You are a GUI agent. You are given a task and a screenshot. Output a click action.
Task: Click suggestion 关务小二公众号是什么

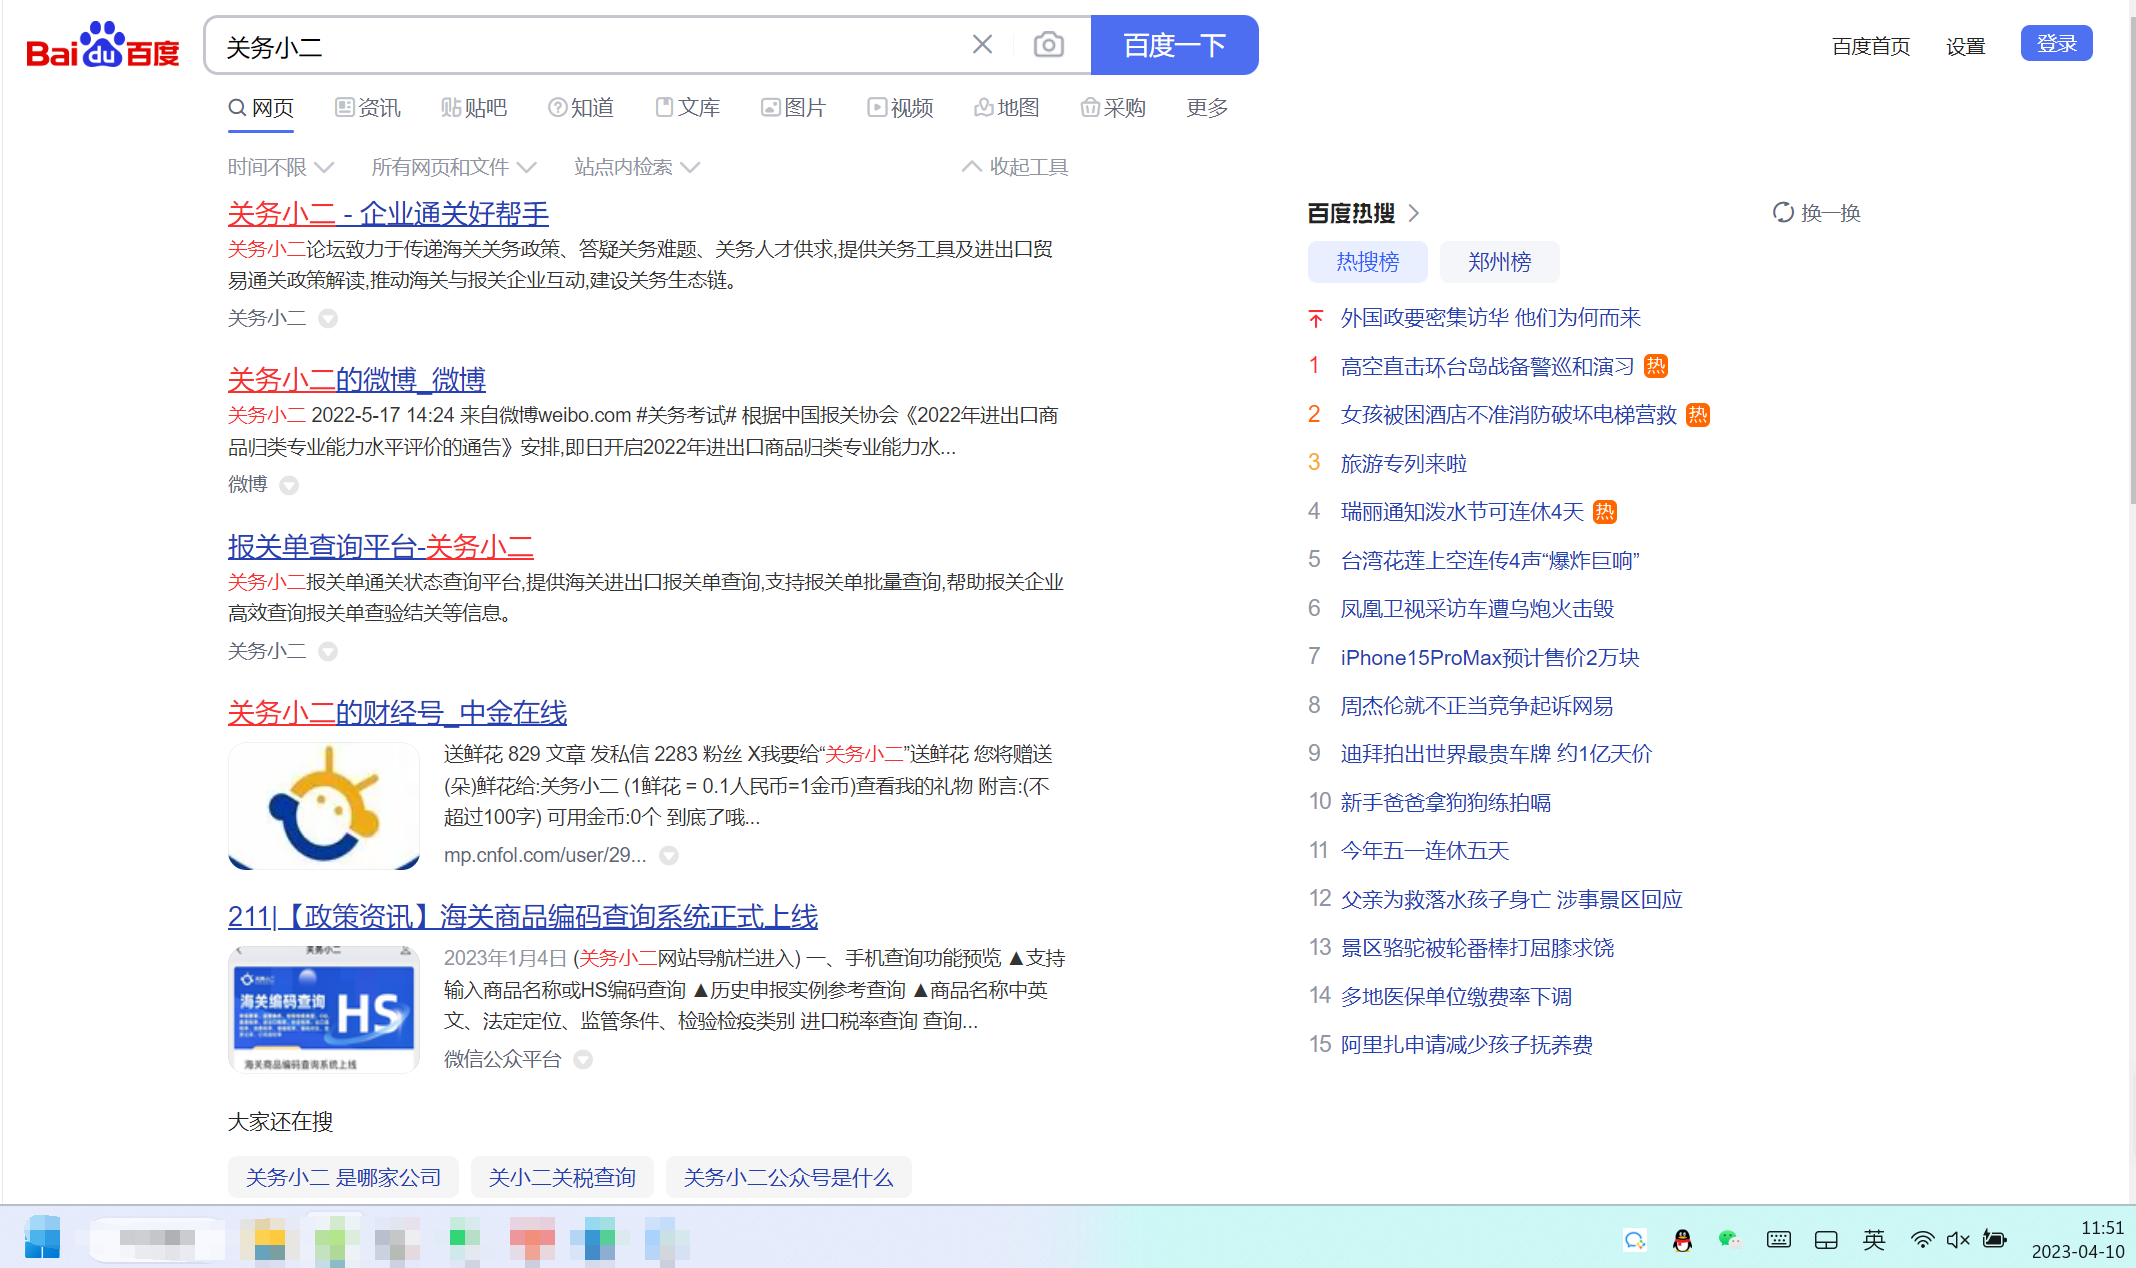pyautogui.click(x=788, y=1178)
